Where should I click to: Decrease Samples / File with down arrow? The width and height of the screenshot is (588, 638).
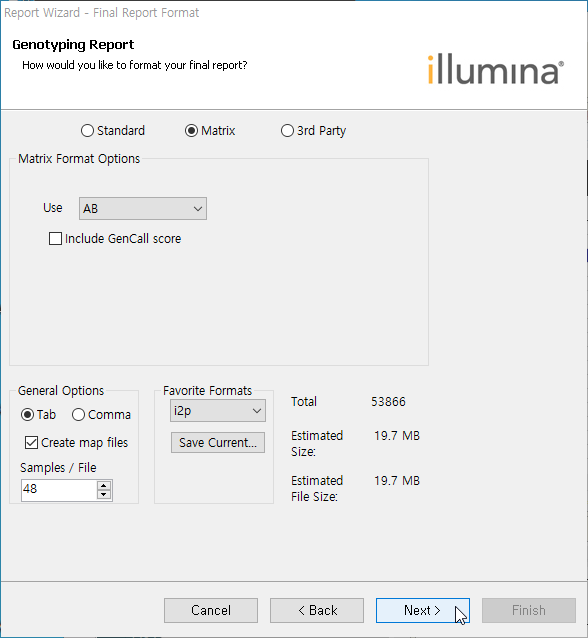coord(104,495)
